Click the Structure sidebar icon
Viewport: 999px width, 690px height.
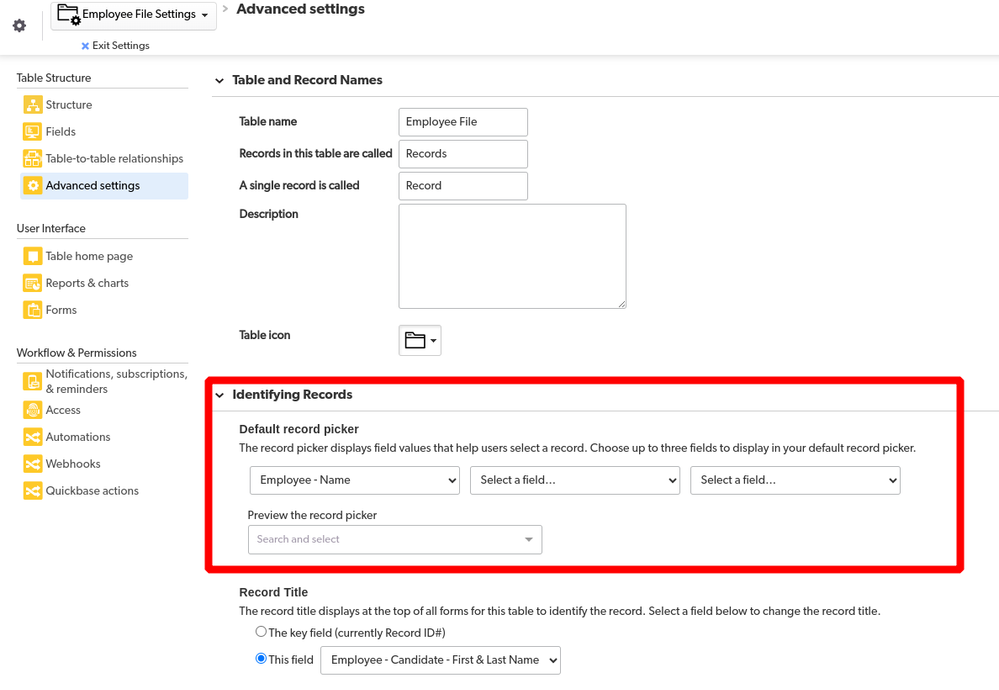coord(32,104)
